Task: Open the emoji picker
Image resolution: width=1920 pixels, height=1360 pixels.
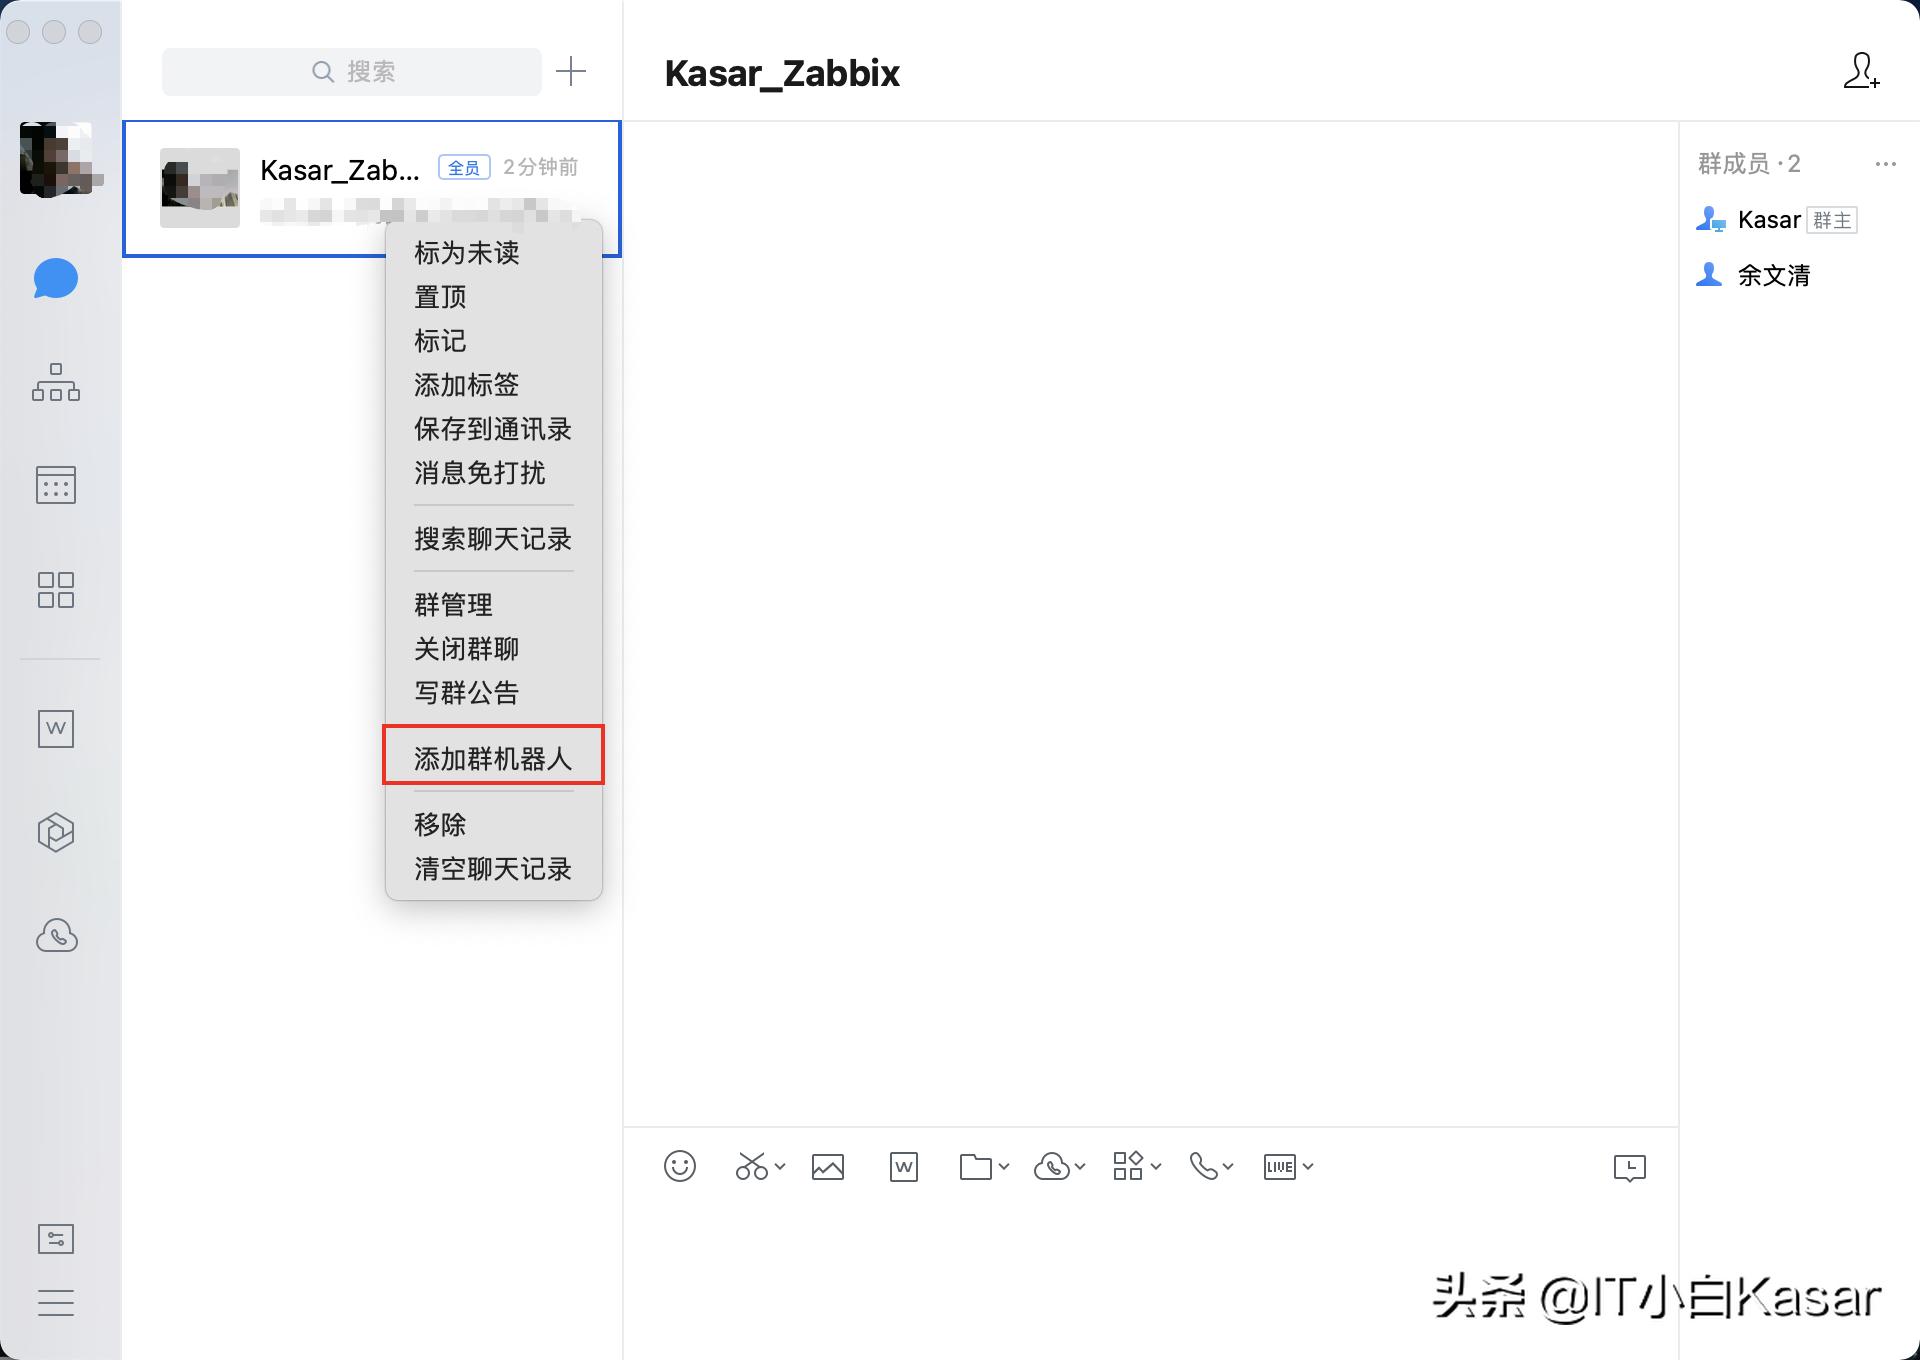Action: click(x=680, y=1166)
